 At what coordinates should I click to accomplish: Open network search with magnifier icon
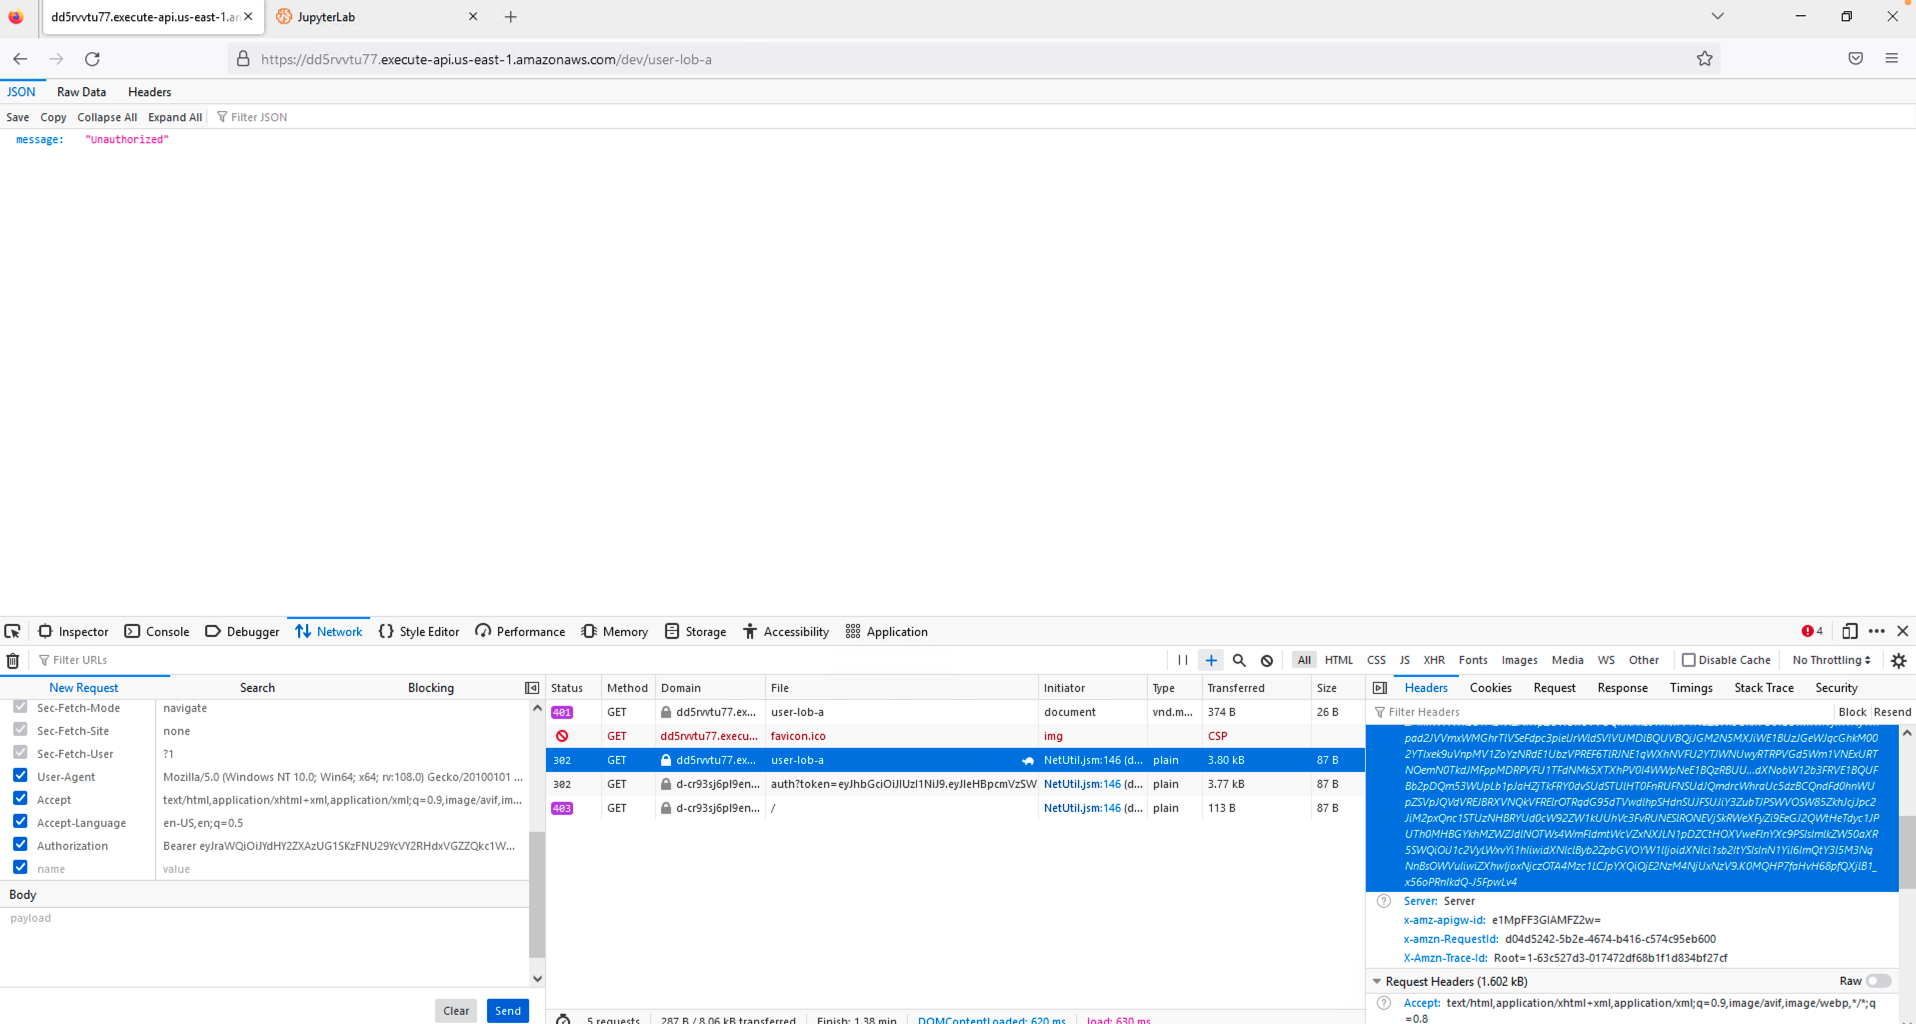[1239, 660]
